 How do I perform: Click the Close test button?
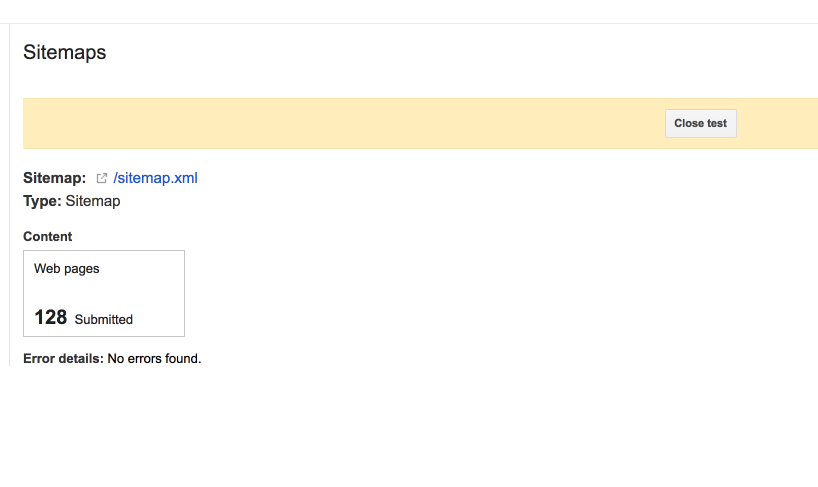point(701,124)
